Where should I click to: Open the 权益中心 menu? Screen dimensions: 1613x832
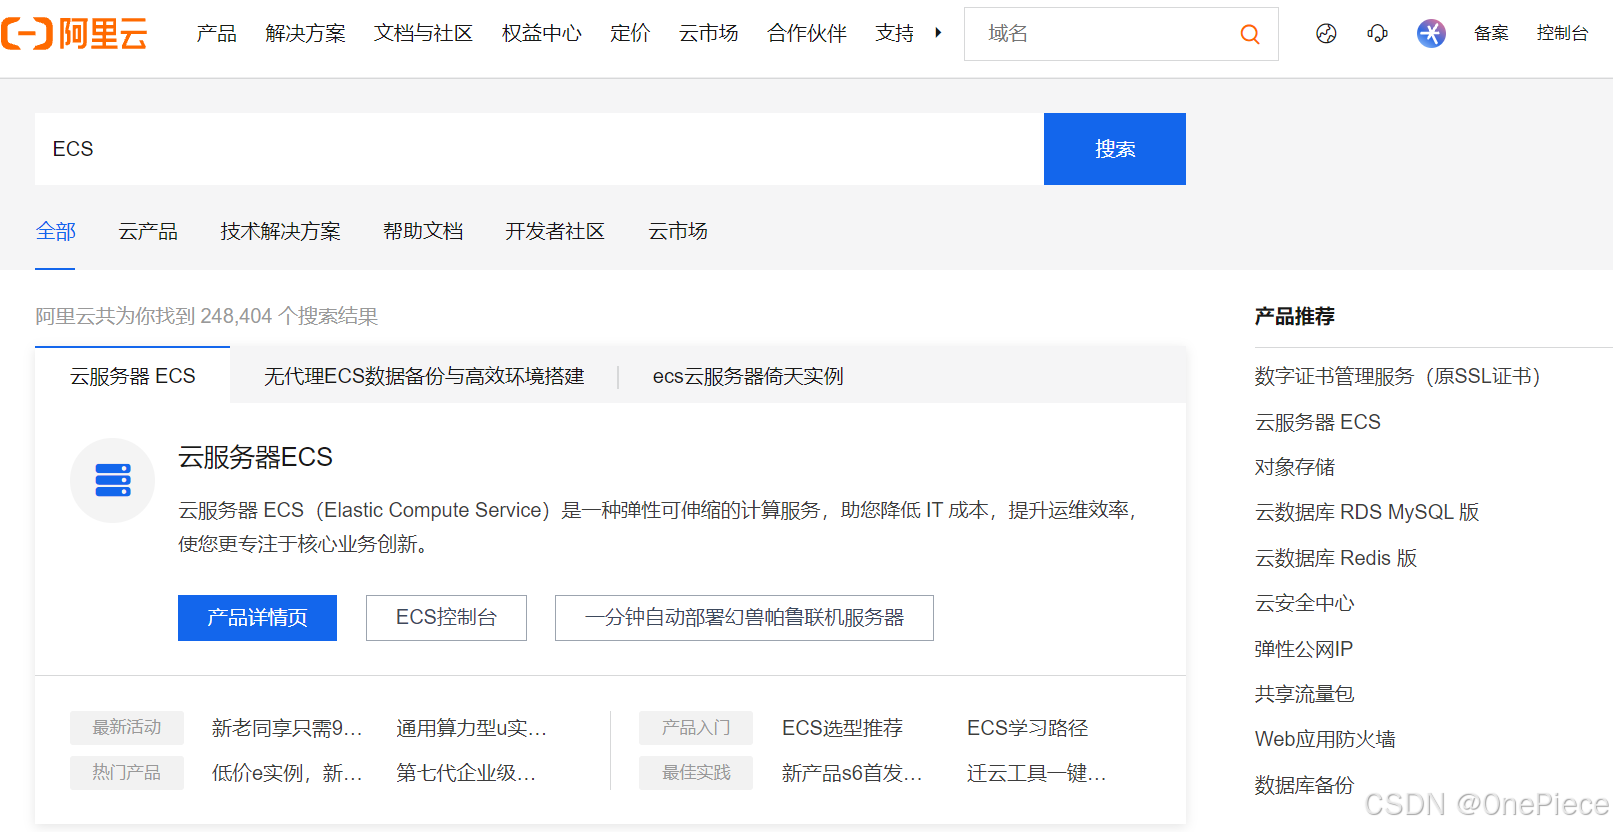[x=541, y=33]
